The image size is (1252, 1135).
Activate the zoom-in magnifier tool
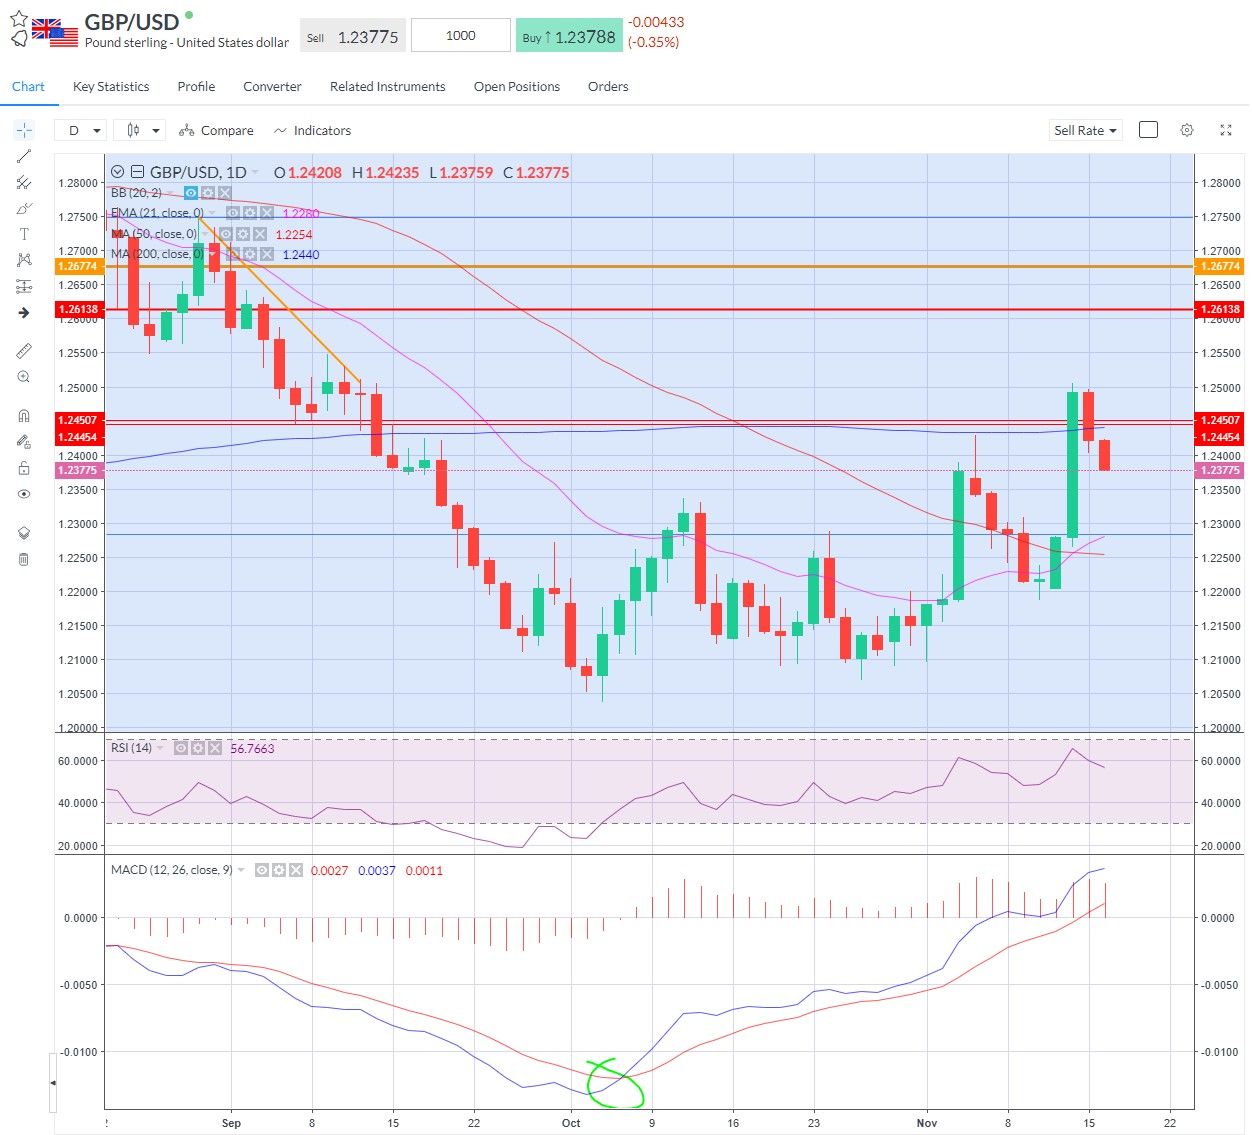point(24,377)
